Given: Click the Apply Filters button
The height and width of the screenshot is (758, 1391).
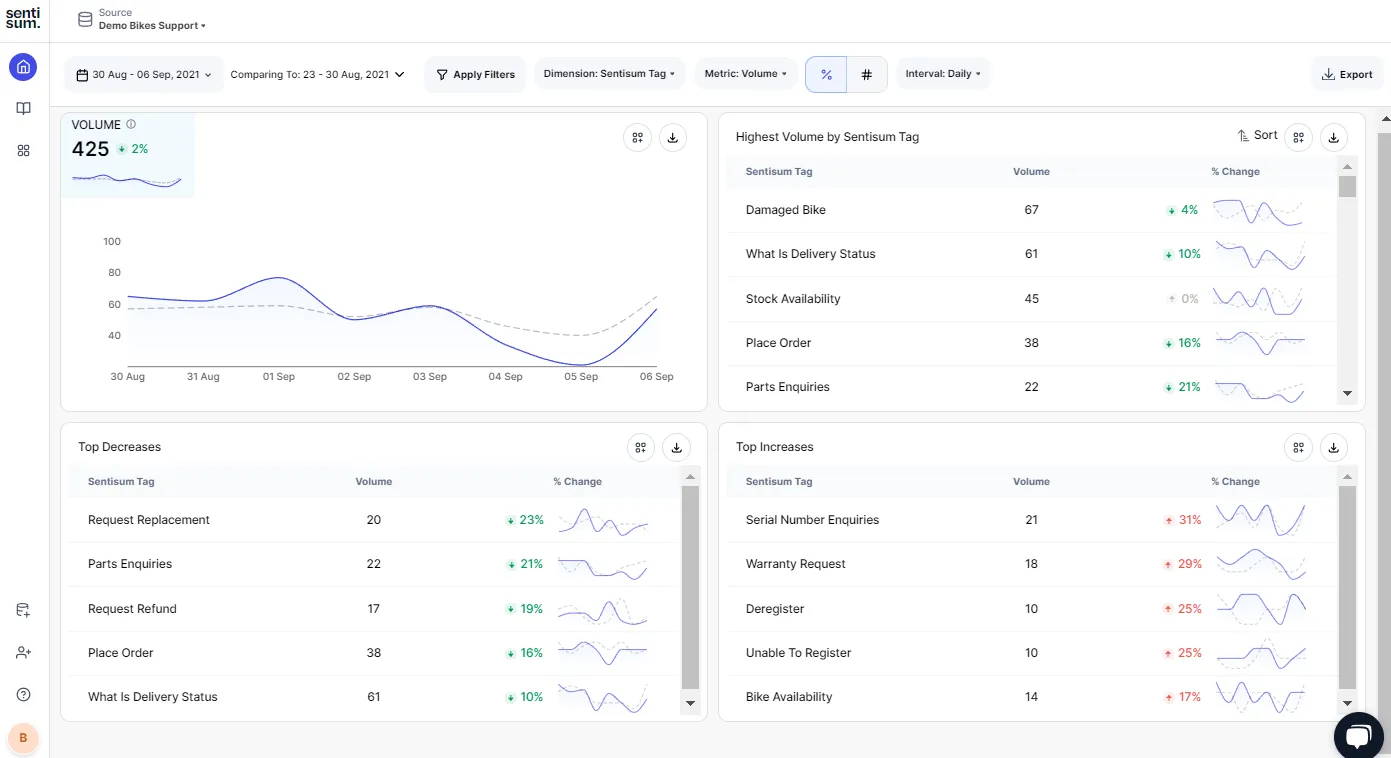Looking at the screenshot, I should tap(475, 74).
